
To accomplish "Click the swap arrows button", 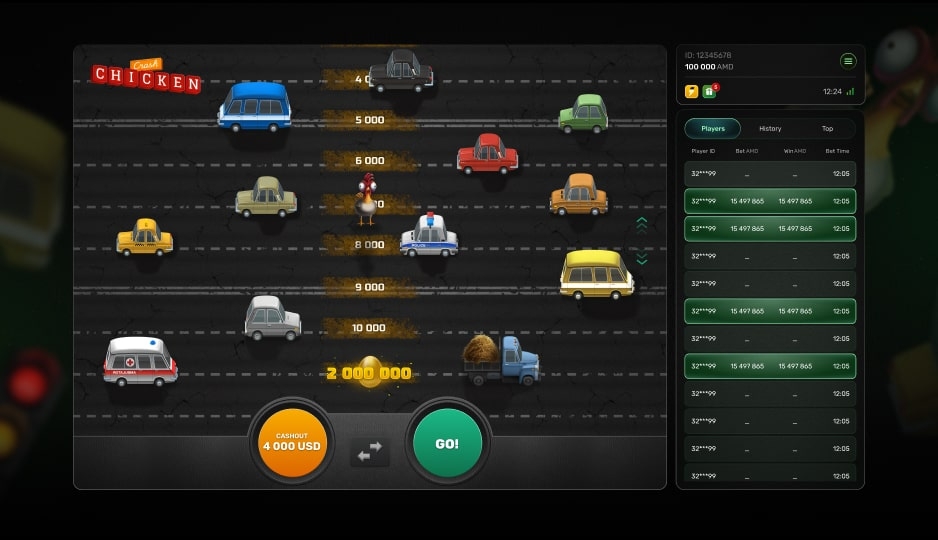I will (369, 452).
